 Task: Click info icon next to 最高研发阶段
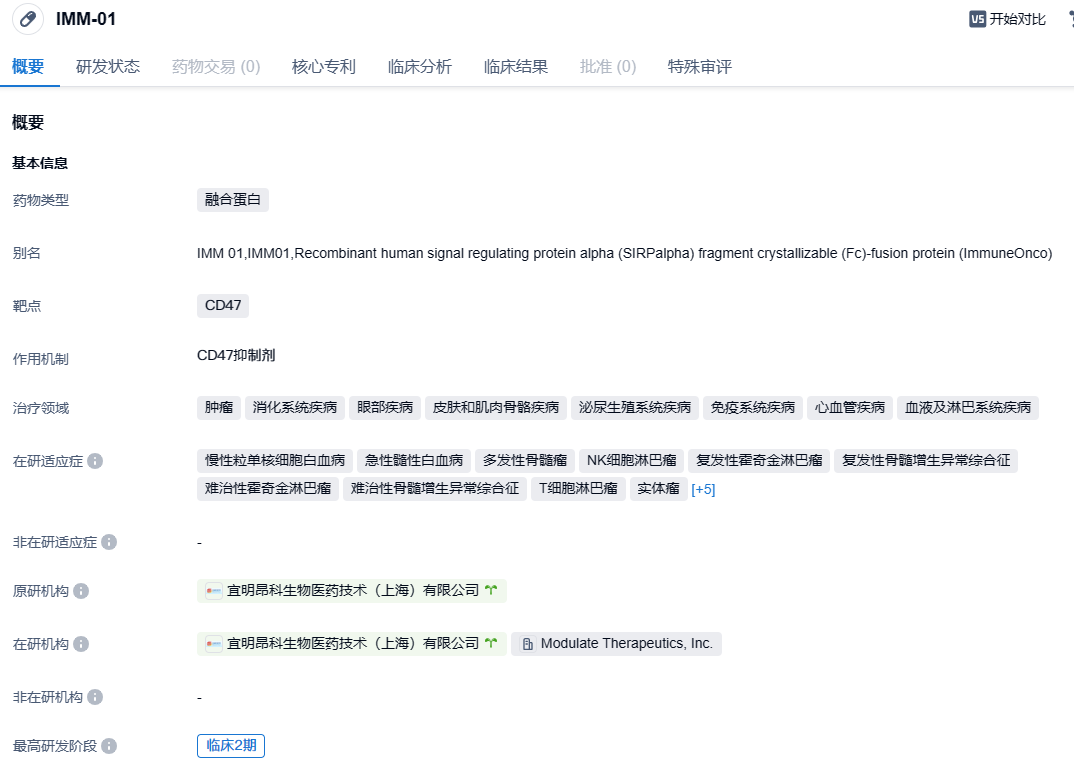[109, 746]
